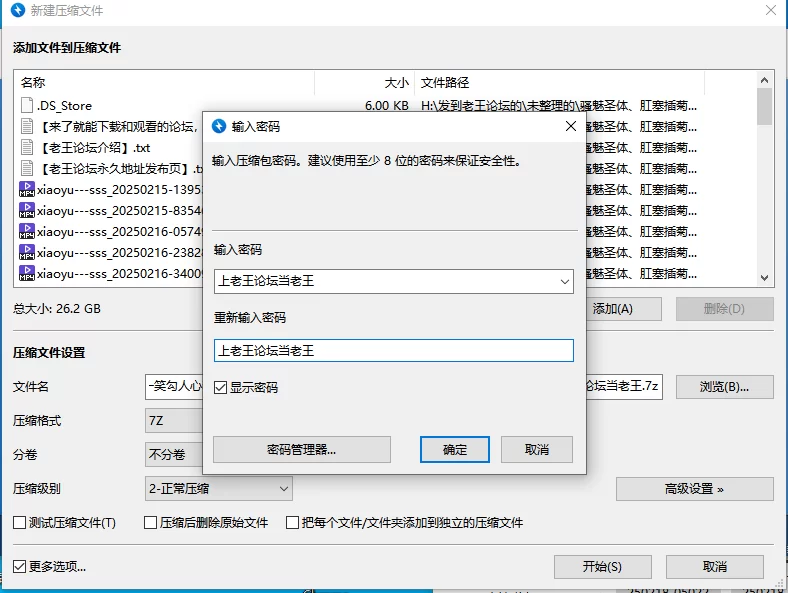
Task: Select the 【老王论坛永久地址发布页】 file row
Action: click(121, 169)
